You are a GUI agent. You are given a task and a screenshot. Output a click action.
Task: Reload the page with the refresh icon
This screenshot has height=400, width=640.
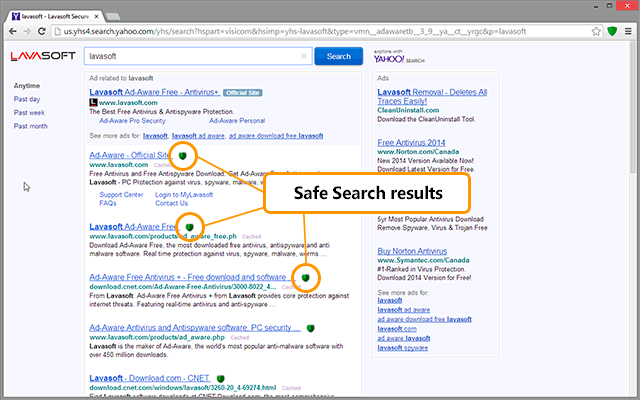point(41,31)
